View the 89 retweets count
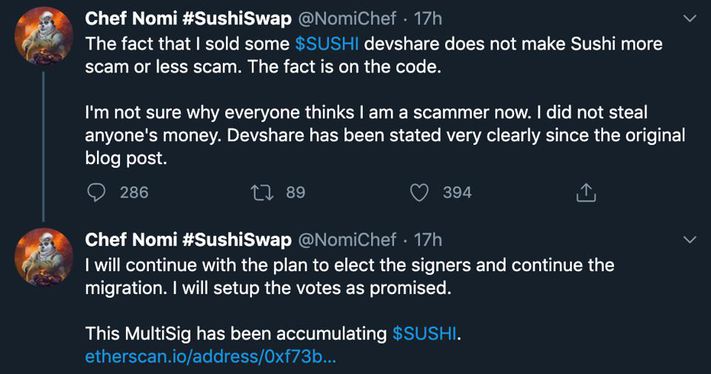The width and height of the screenshot is (711, 374). pos(296,193)
